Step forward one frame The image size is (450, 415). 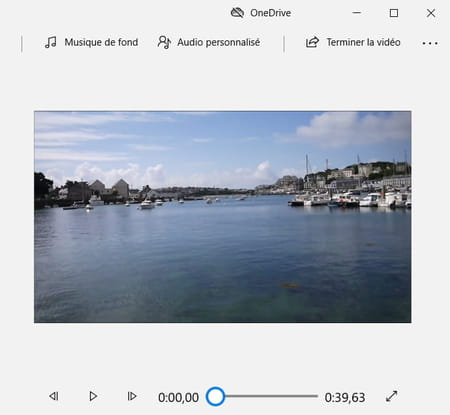[x=132, y=396]
